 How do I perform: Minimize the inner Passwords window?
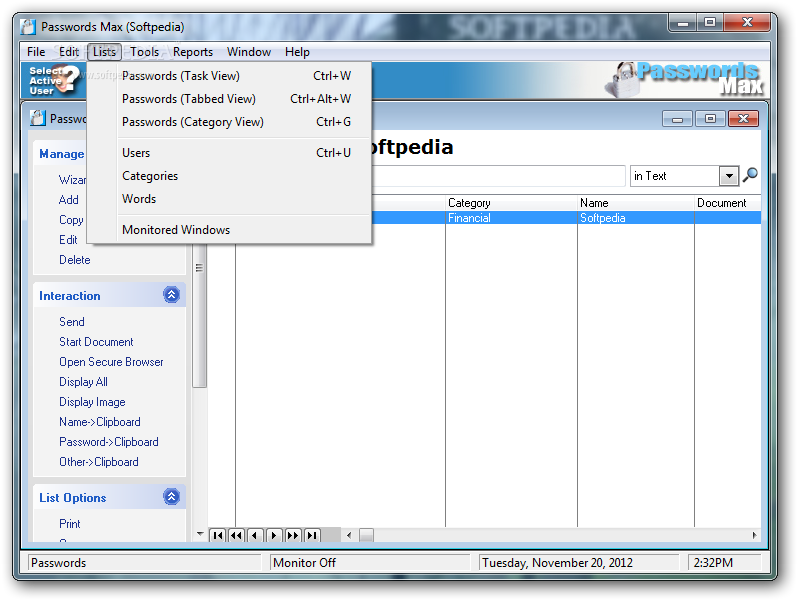click(x=677, y=119)
